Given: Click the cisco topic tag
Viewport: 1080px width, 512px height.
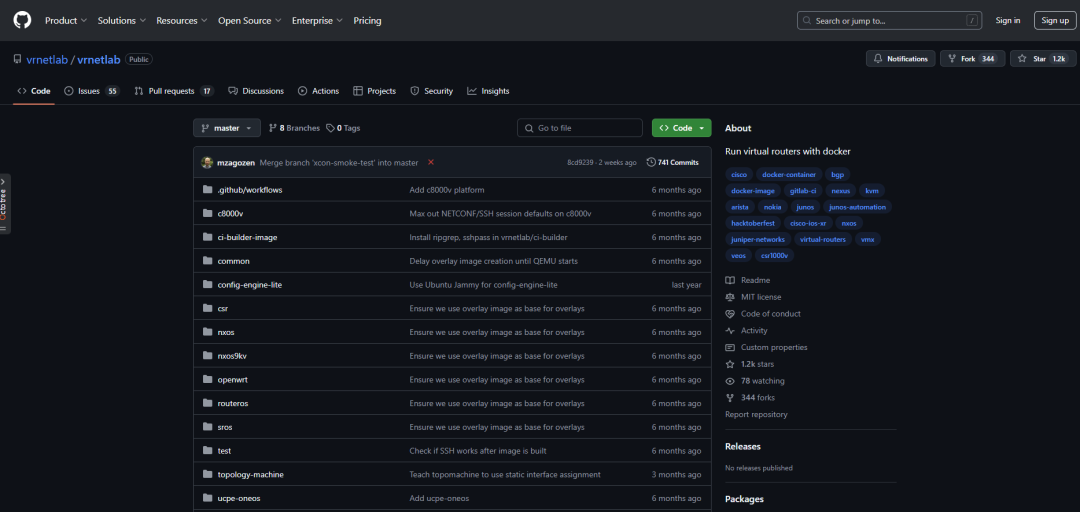Looking at the screenshot, I should point(738,175).
